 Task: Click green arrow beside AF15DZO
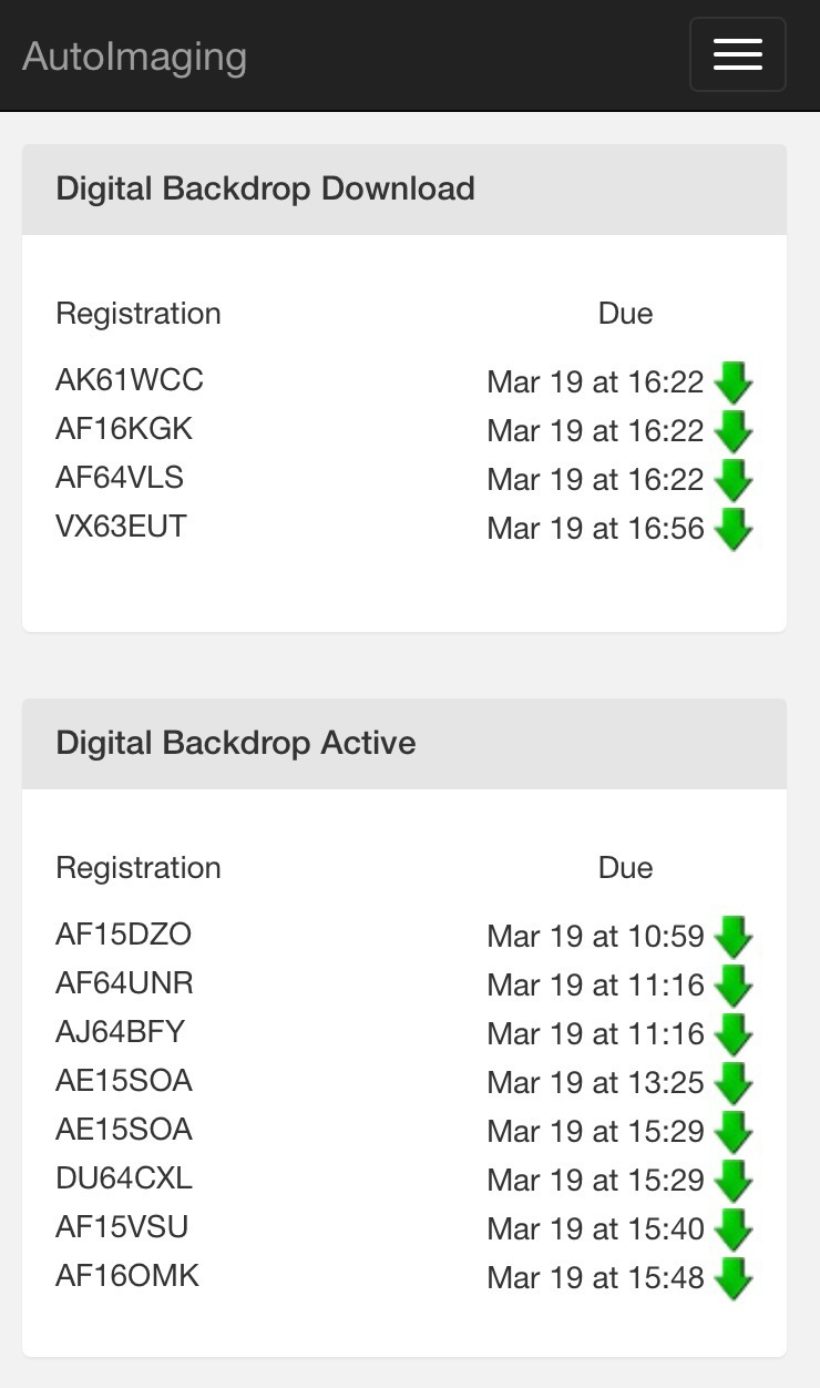(734, 937)
